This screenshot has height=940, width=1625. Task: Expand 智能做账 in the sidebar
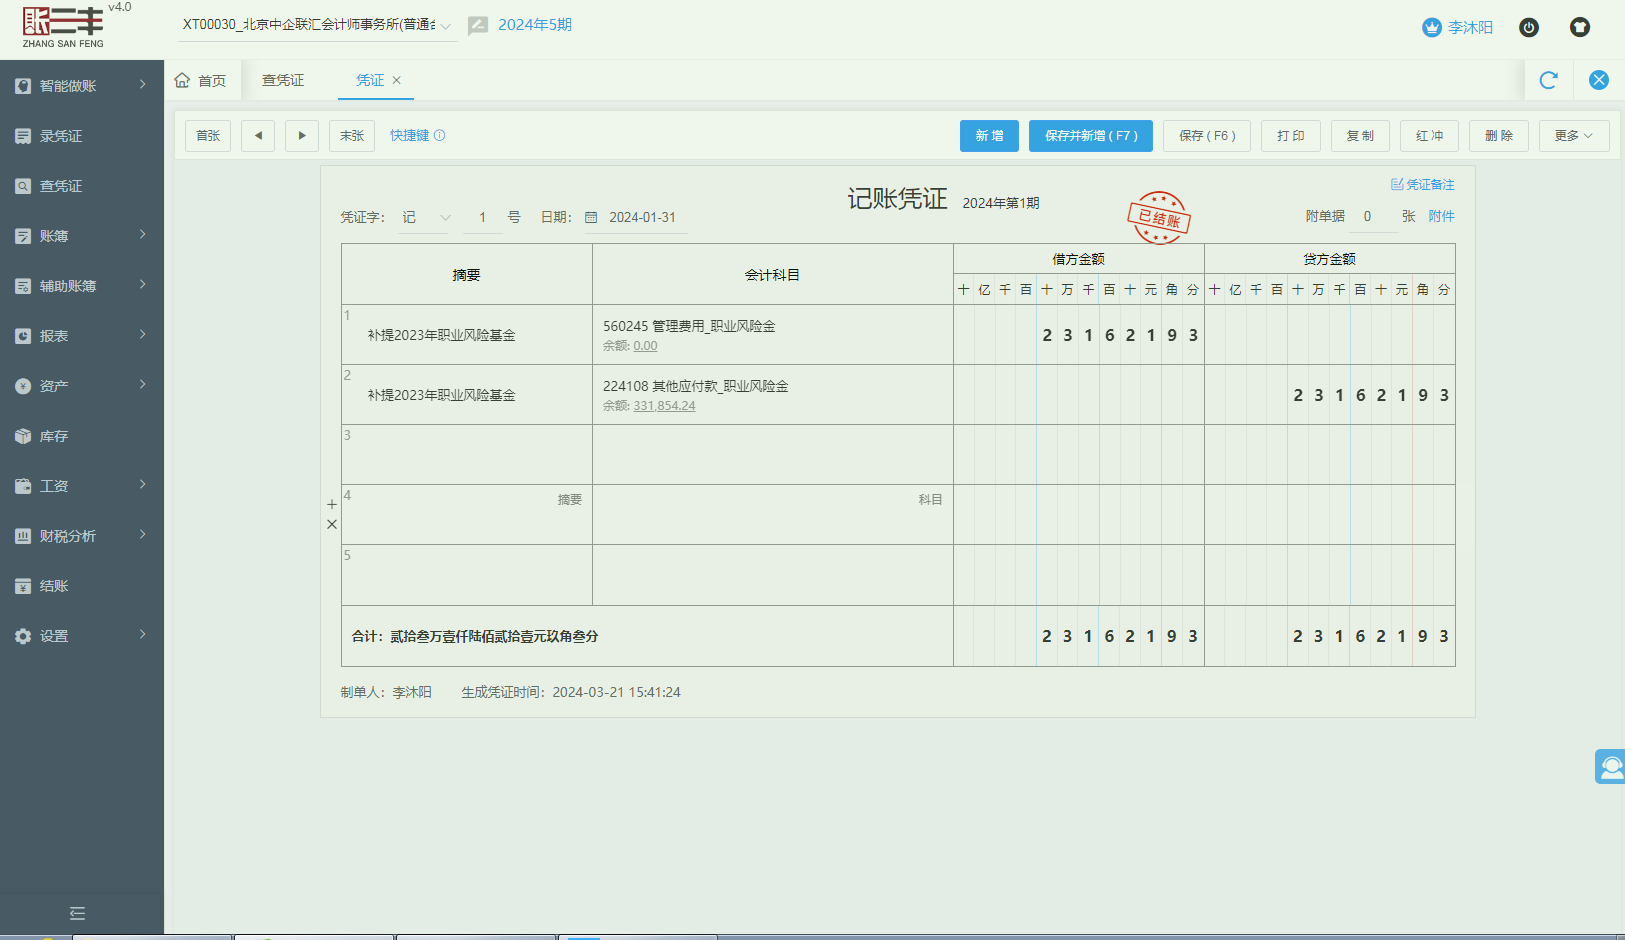pyautogui.click(x=82, y=86)
